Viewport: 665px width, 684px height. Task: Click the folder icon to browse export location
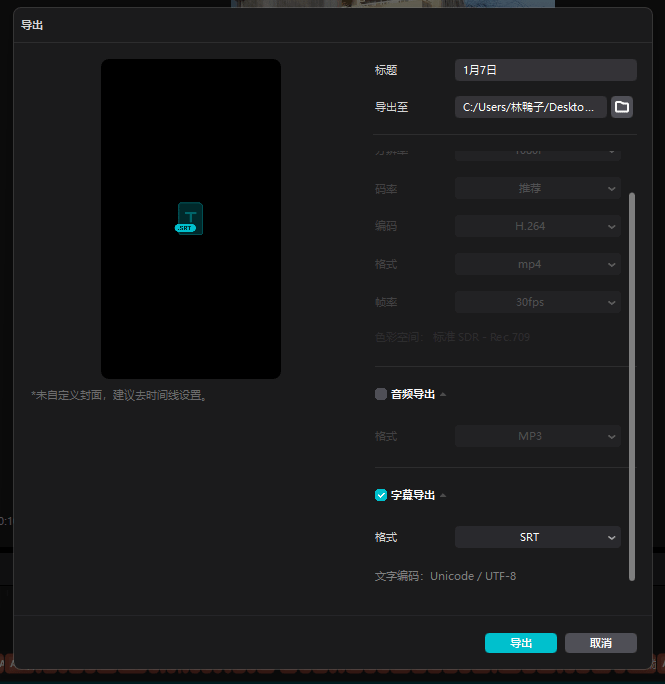pyautogui.click(x=622, y=107)
